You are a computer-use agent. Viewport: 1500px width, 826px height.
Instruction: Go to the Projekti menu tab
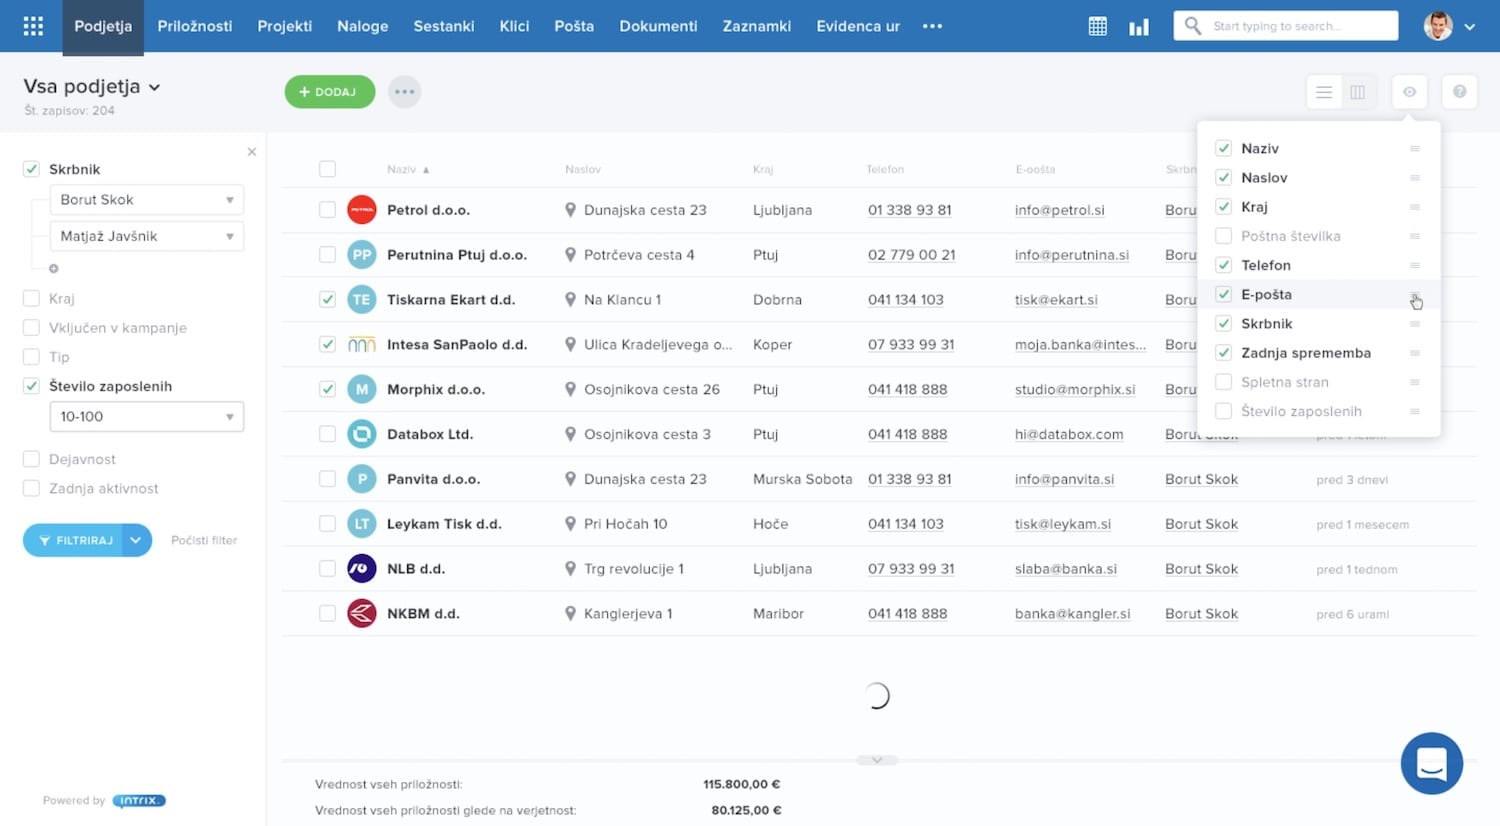coord(284,26)
